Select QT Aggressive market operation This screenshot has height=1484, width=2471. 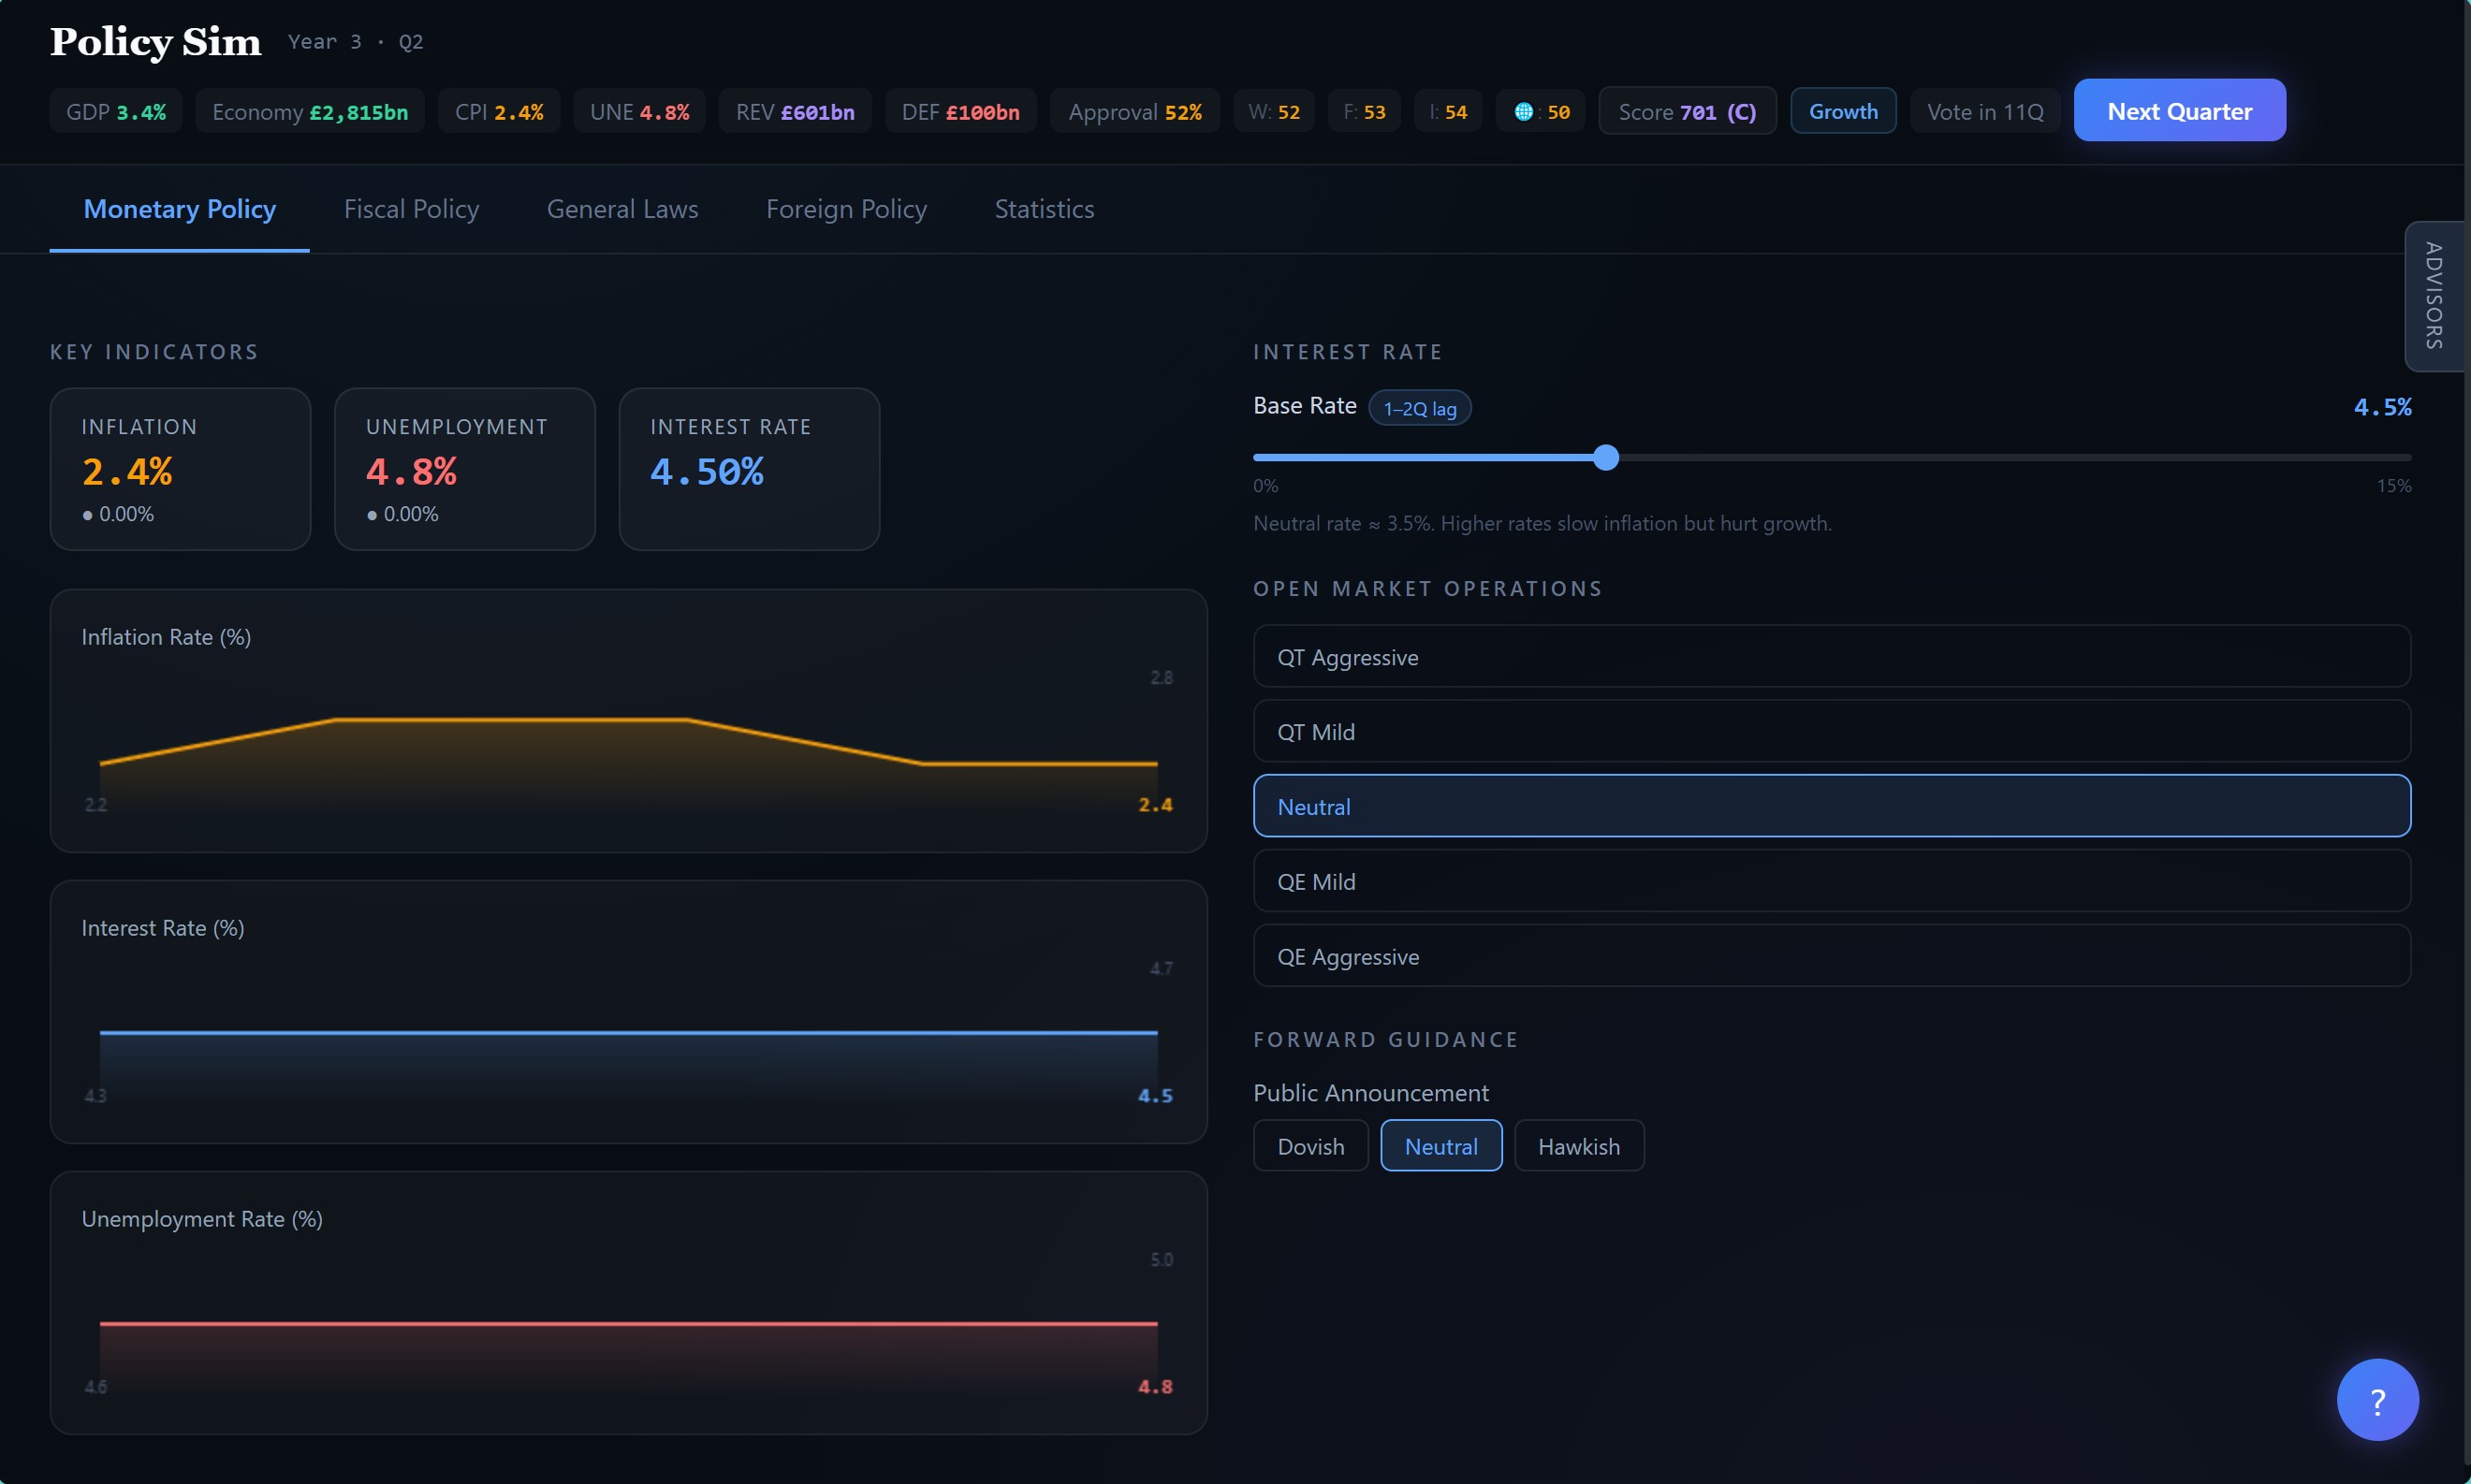[1831, 657]
